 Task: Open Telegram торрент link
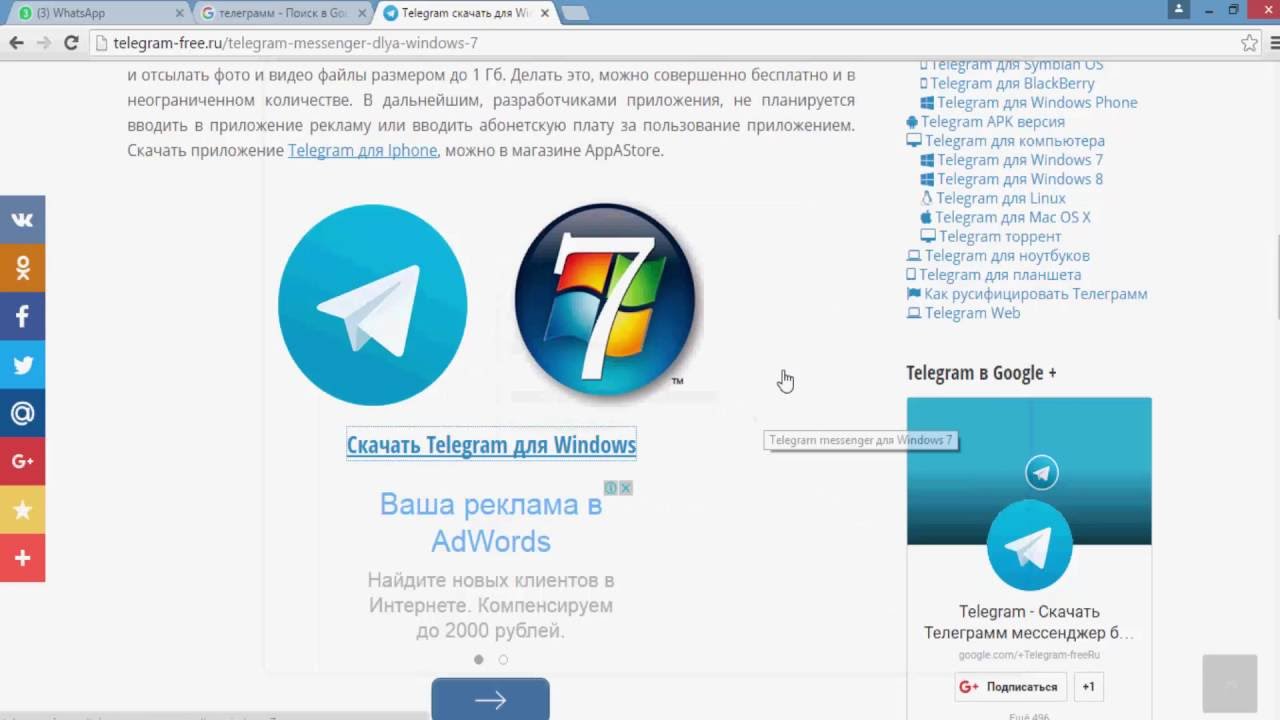coord(1000,236)
